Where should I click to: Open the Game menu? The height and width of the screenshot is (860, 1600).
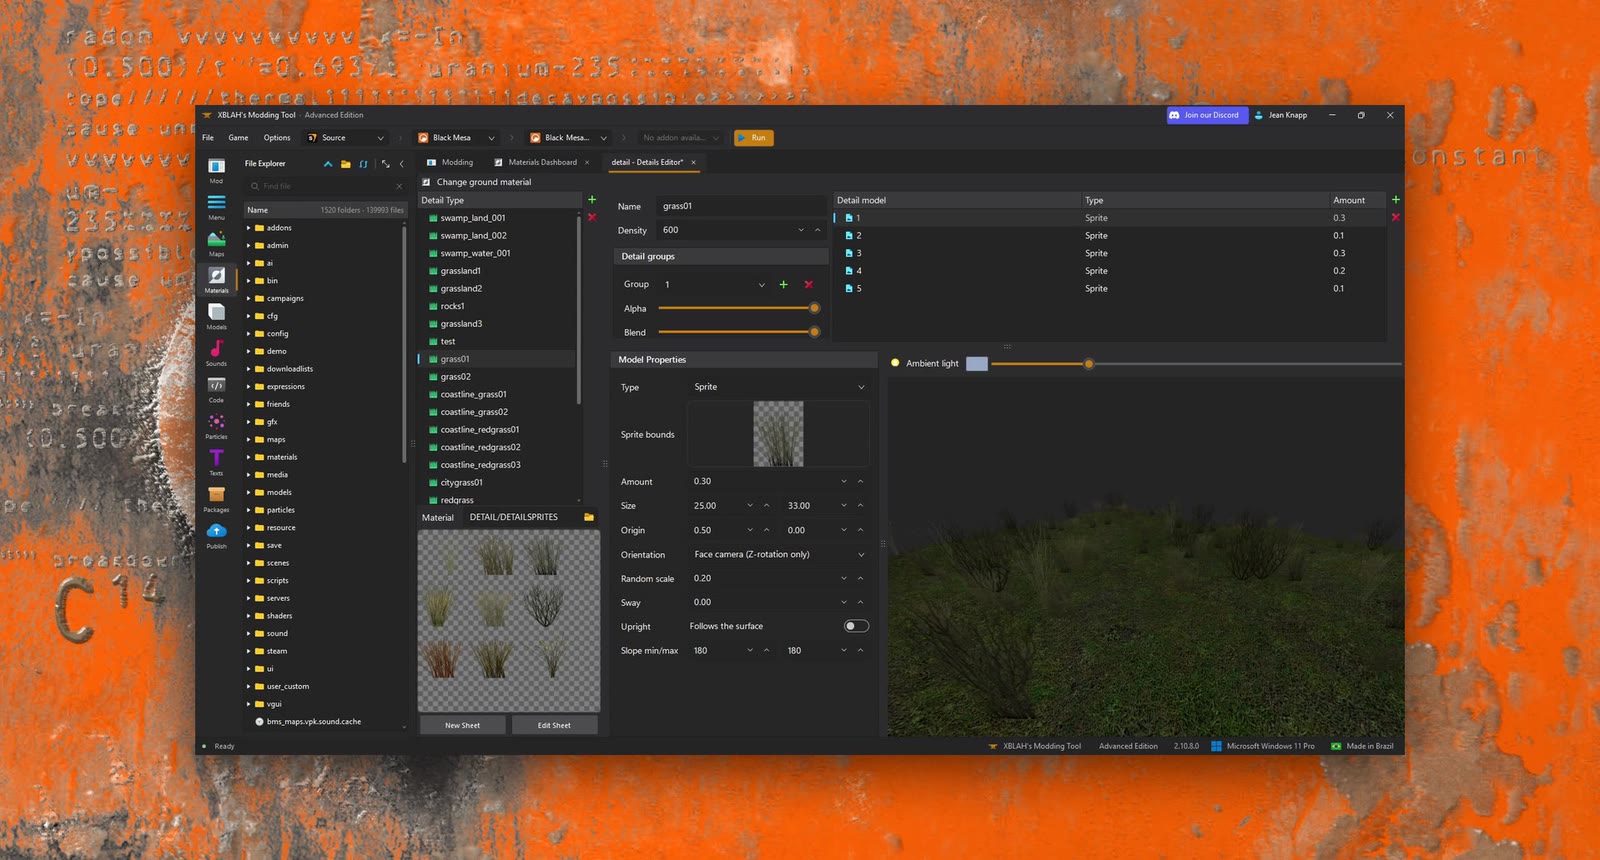tap(238, 138)
